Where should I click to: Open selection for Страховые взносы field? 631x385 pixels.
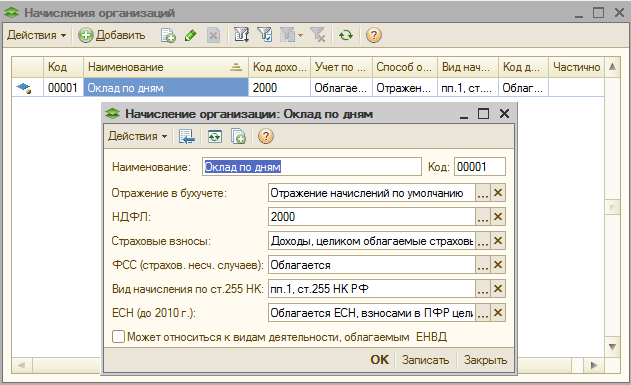point(483,241)
